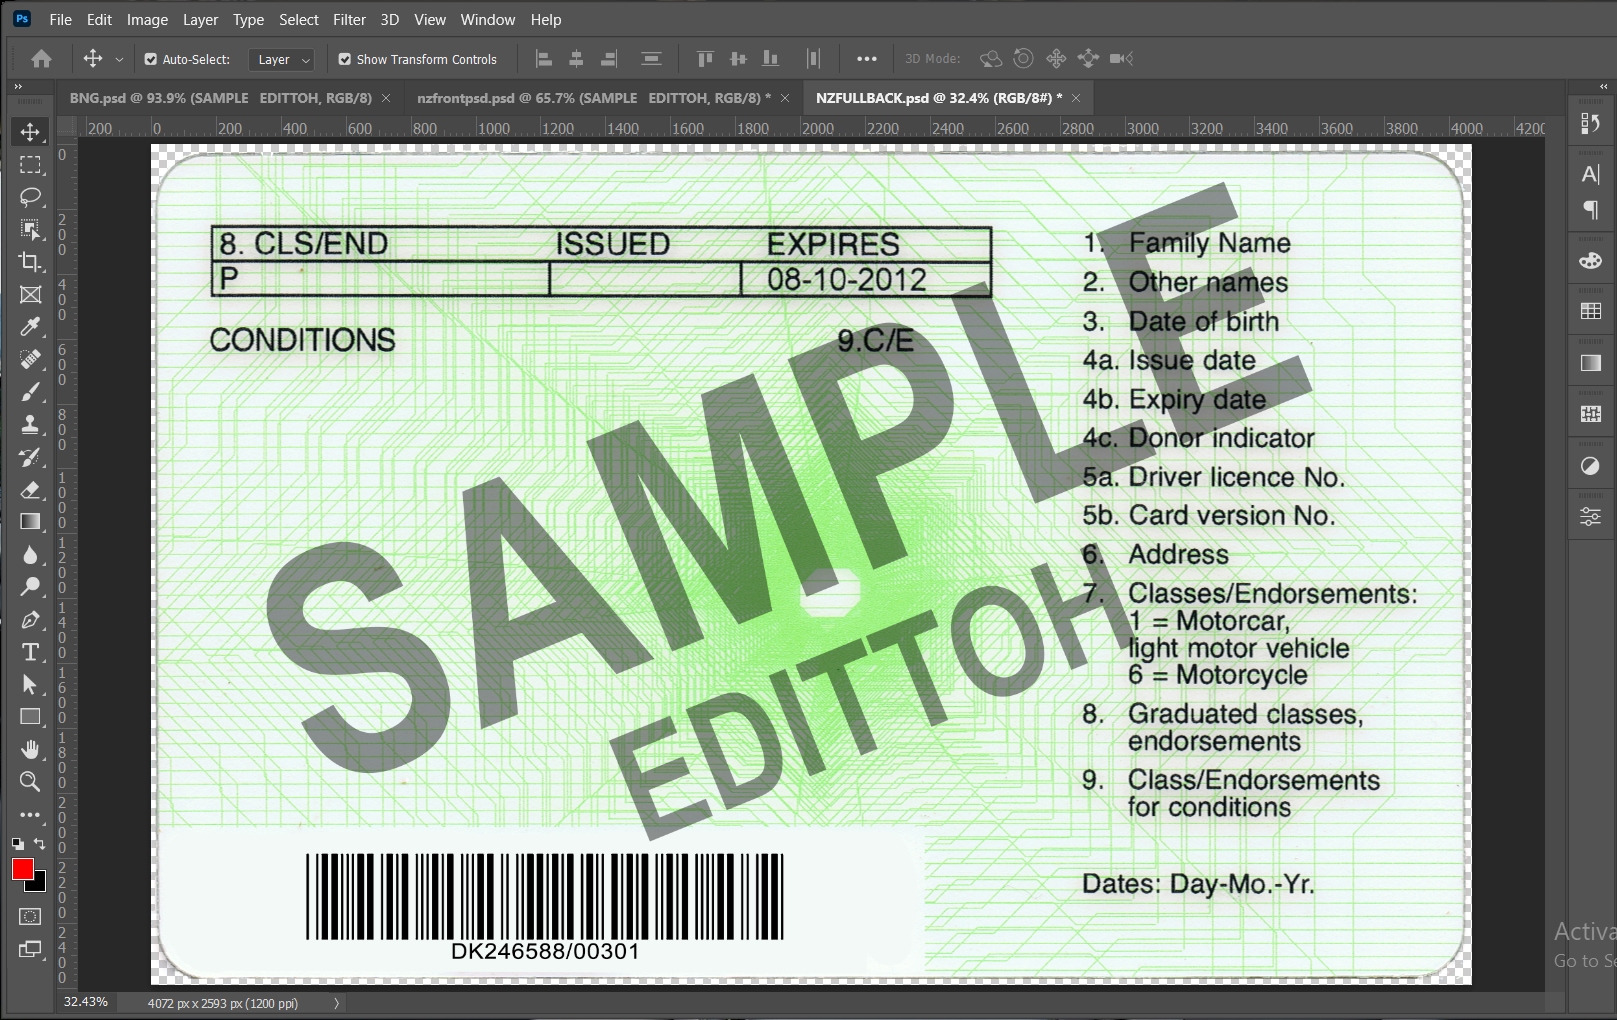This screenshot has height=1020, width=1617.
Task: Open the Adjustments panel icon
Action: pos(1590,466)
